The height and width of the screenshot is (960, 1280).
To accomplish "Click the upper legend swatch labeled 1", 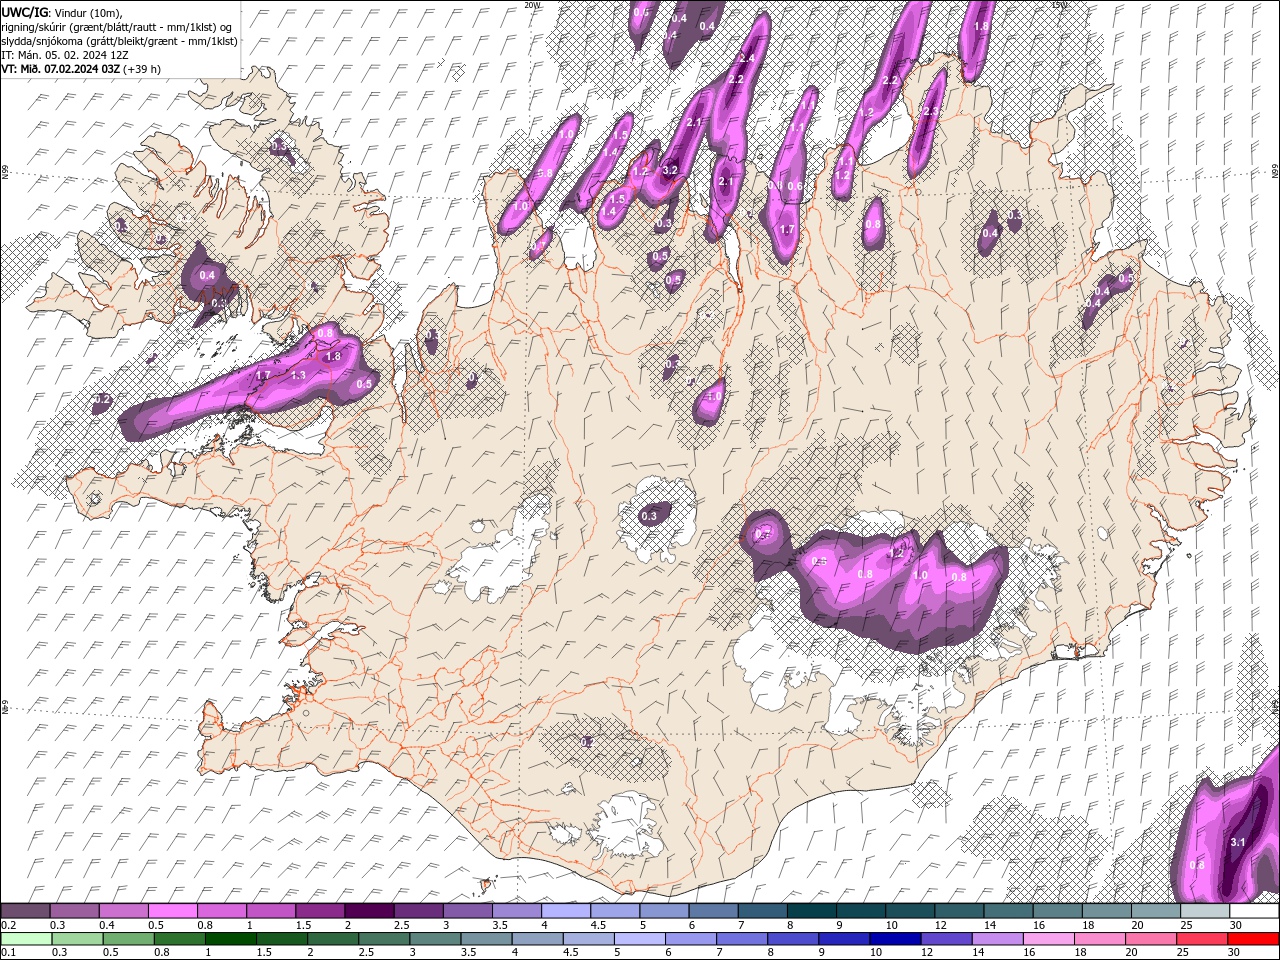I will [270, 911].
